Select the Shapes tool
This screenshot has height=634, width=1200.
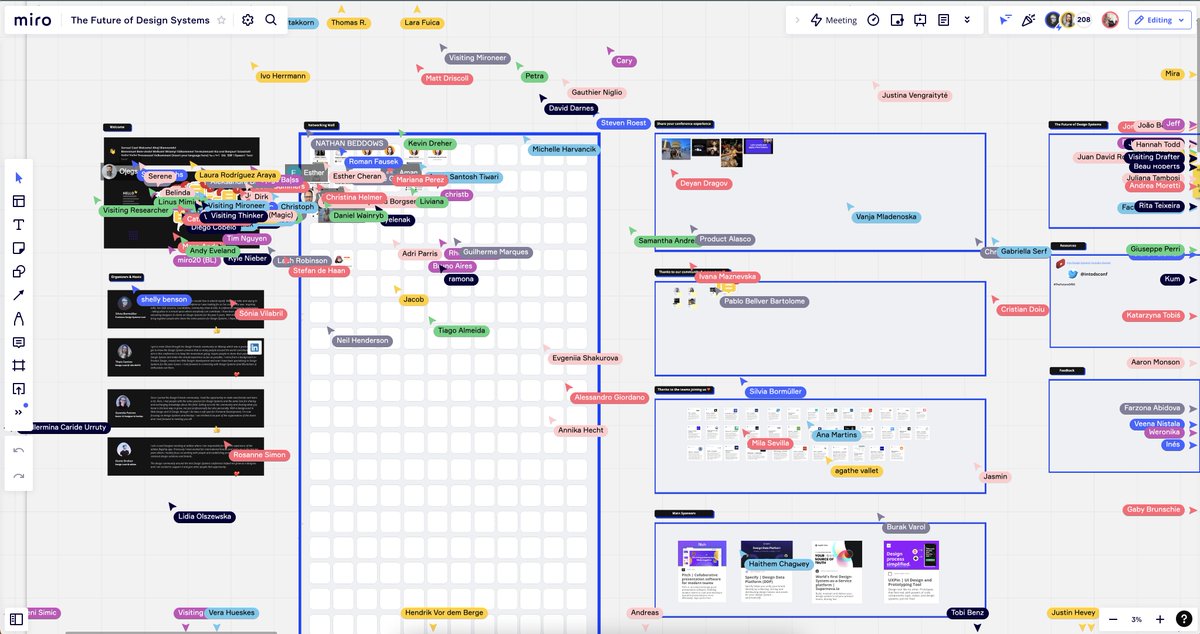click(18, 272)
